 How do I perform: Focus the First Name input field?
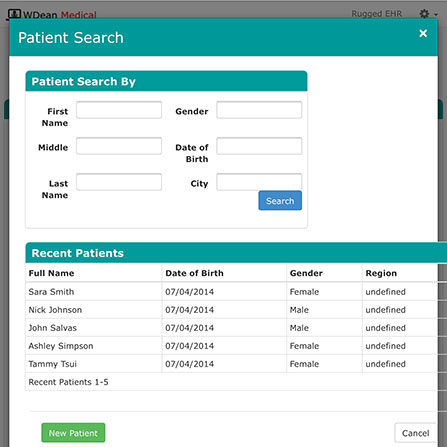pyautogui.click(x=119, y=110)
